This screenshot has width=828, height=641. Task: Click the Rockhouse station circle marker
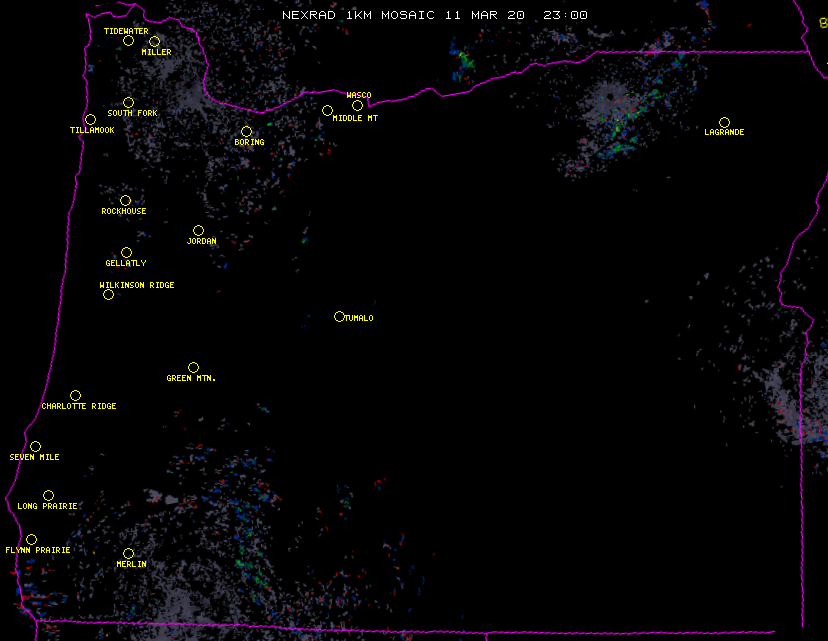(x=125, y=201)
